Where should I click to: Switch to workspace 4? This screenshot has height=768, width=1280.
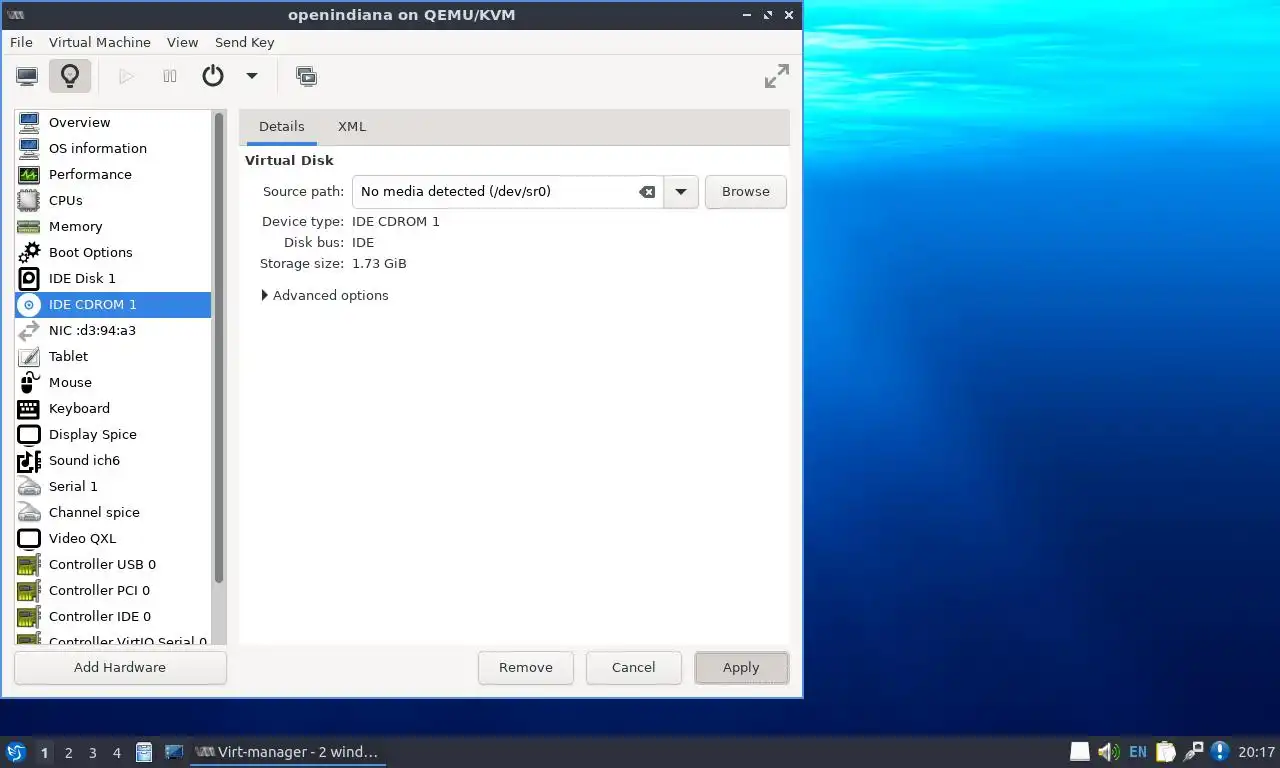117,753
